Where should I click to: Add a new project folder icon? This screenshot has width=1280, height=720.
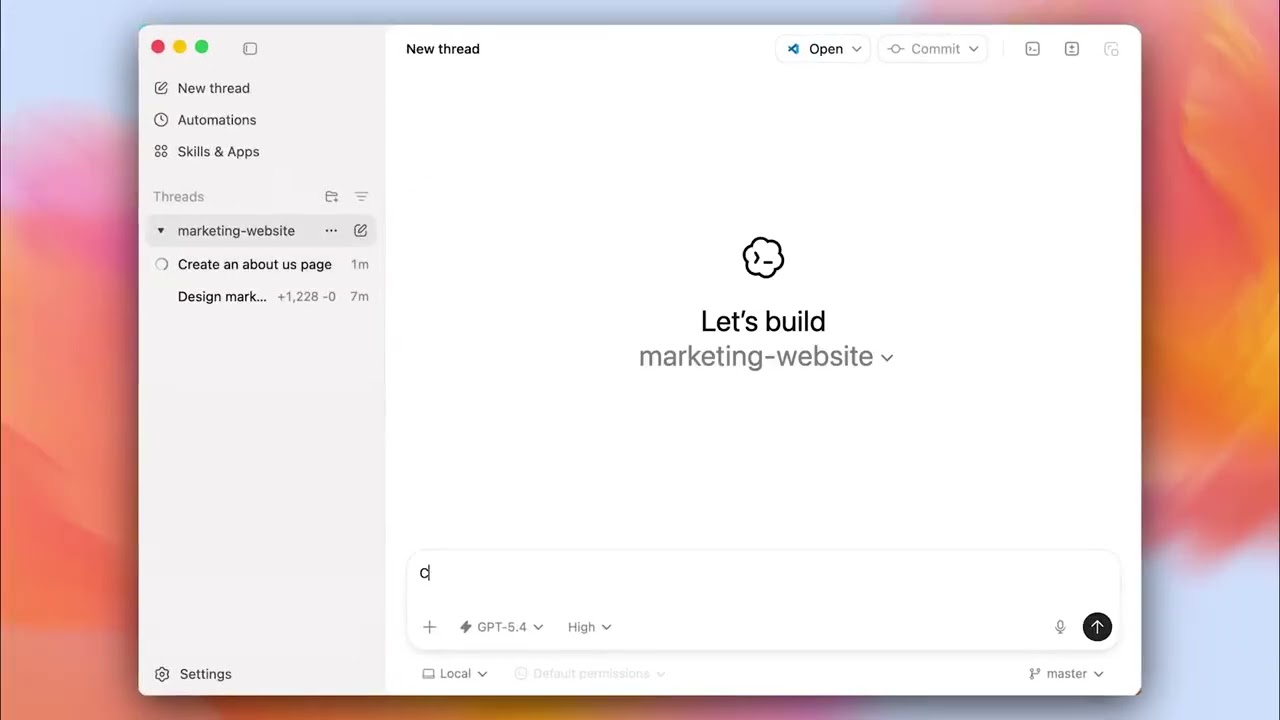332,197
